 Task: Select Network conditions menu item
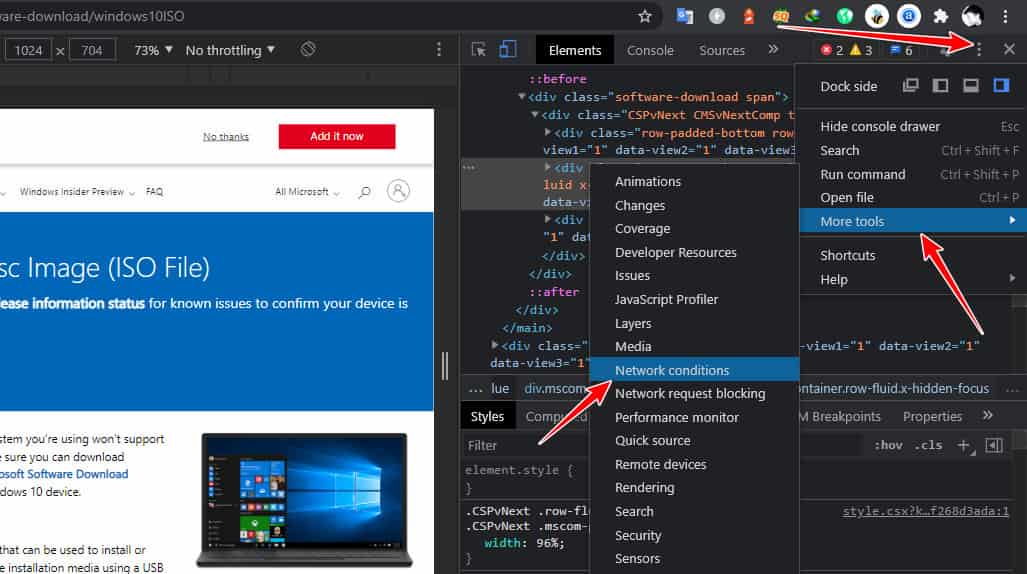[694, 370]
